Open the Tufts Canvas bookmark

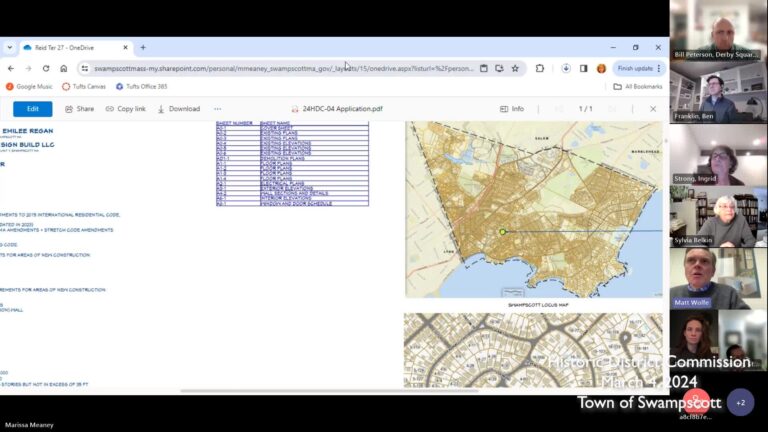[x=85, y=87]
